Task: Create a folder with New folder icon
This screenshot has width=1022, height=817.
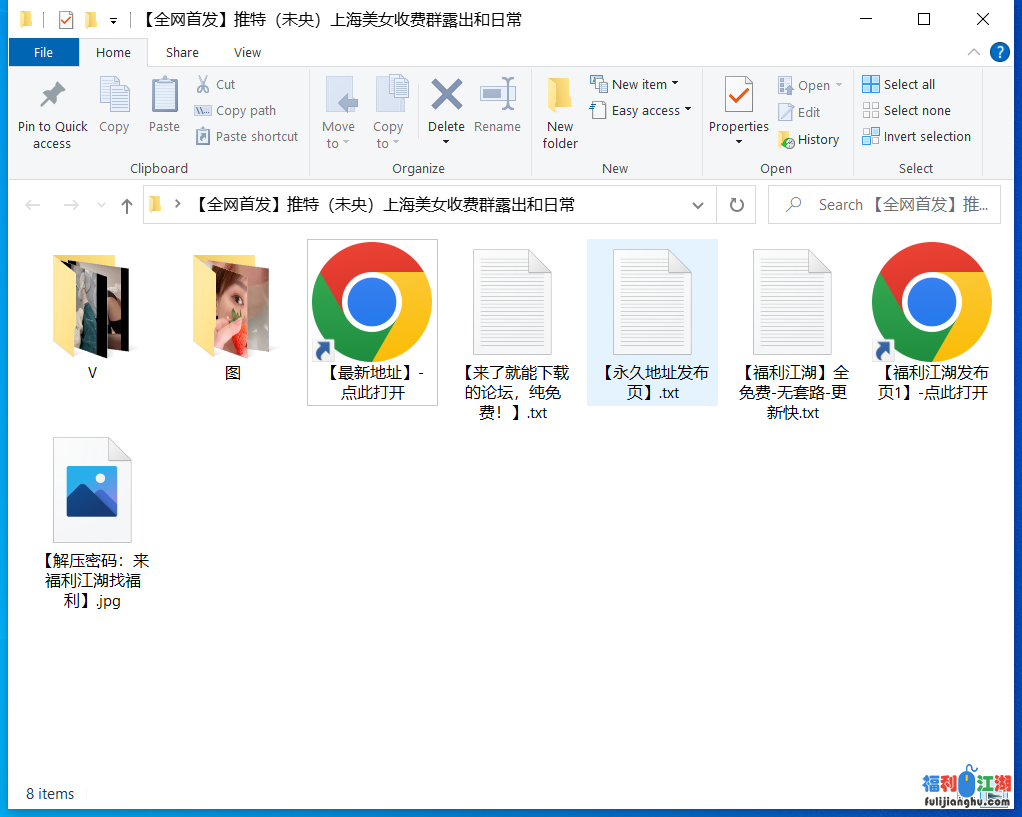Action: [560, 95]
